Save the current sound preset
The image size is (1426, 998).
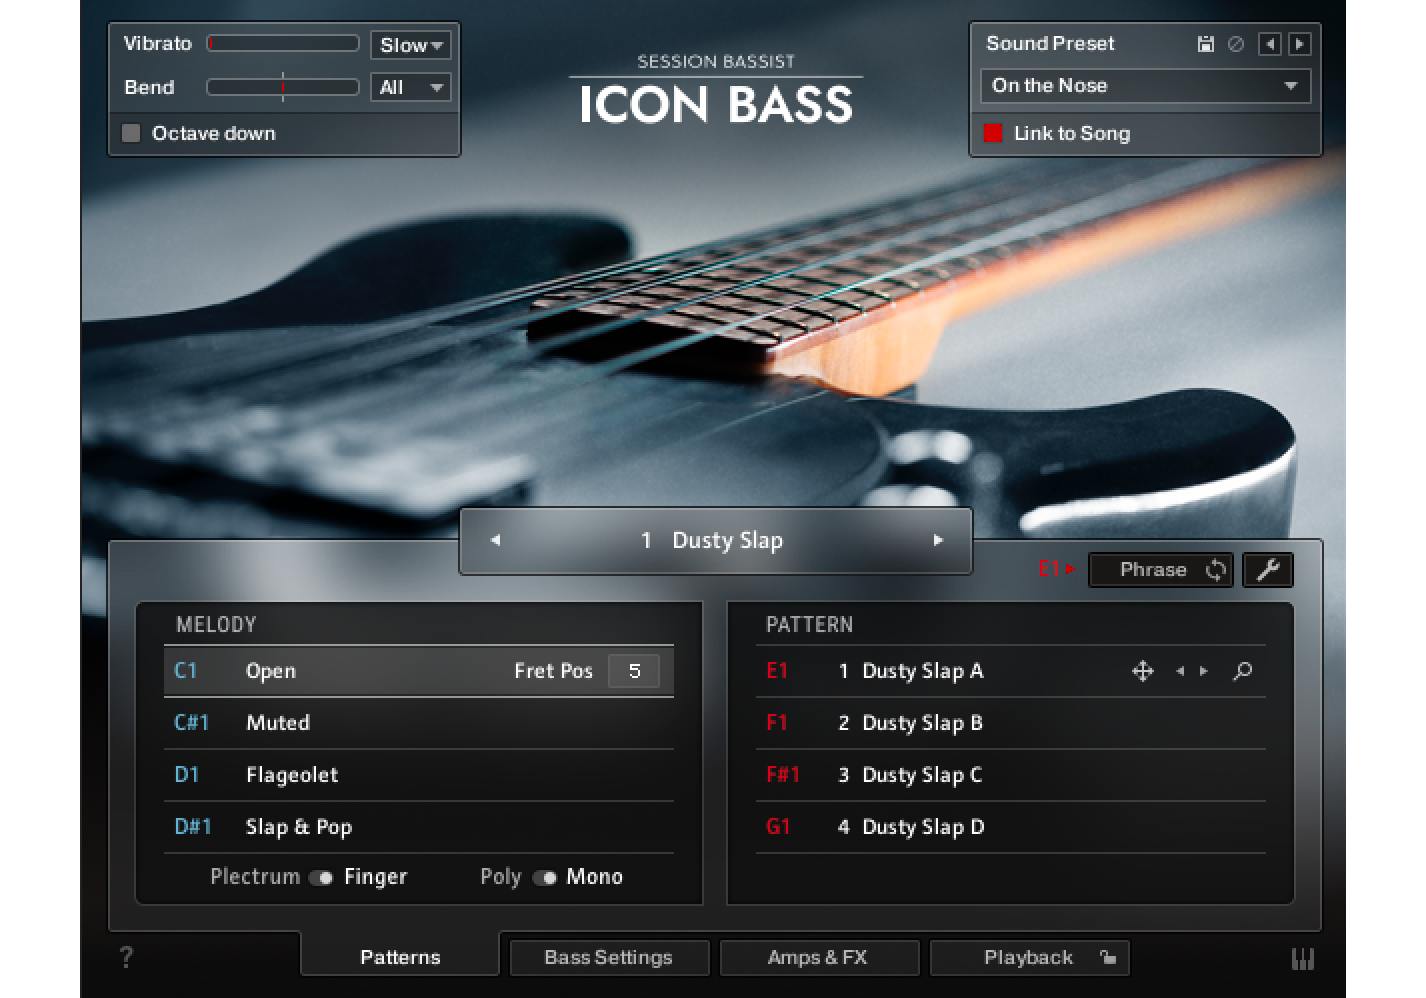click(1206, 44)
